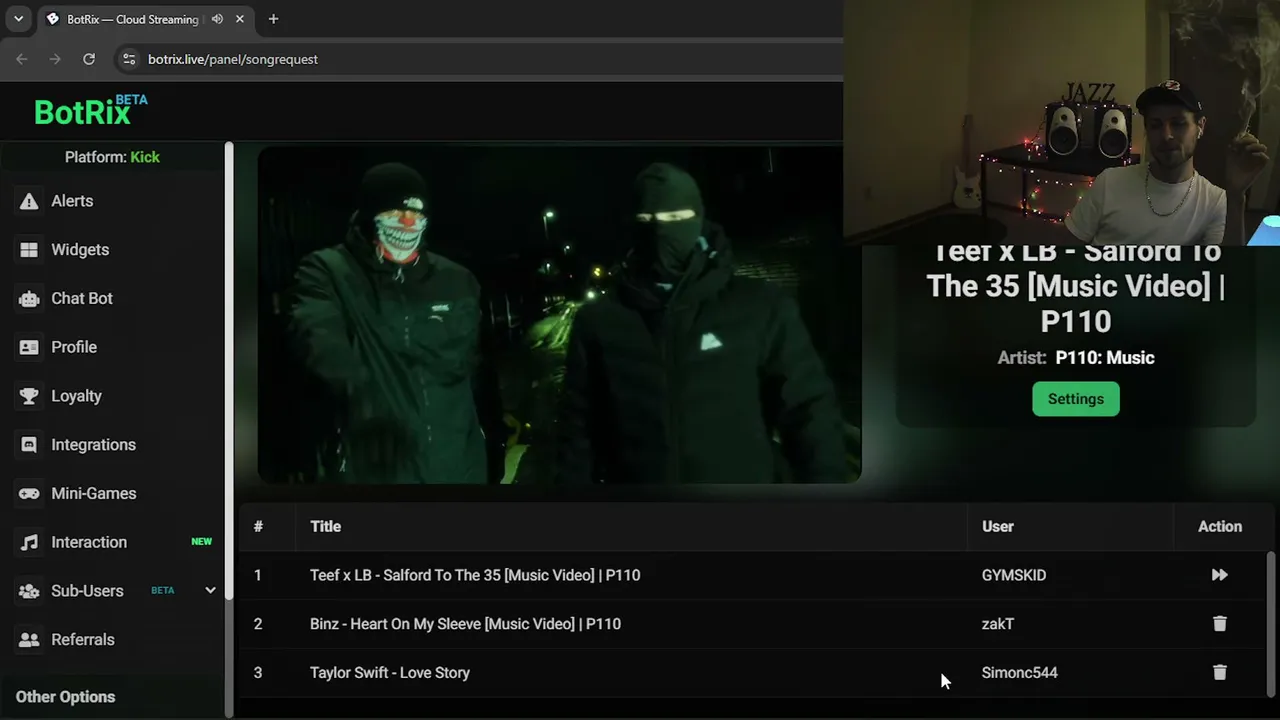Remove the Taylor Swift - Love Story request
Image resolution: width=1280 pixels, height=720 pixels.
coord(1219,673)
